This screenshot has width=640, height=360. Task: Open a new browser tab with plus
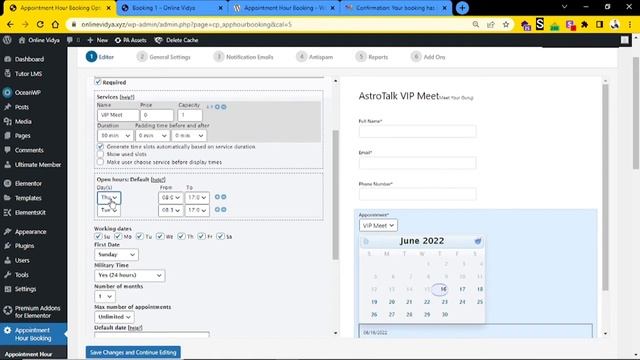click(462, 8)
